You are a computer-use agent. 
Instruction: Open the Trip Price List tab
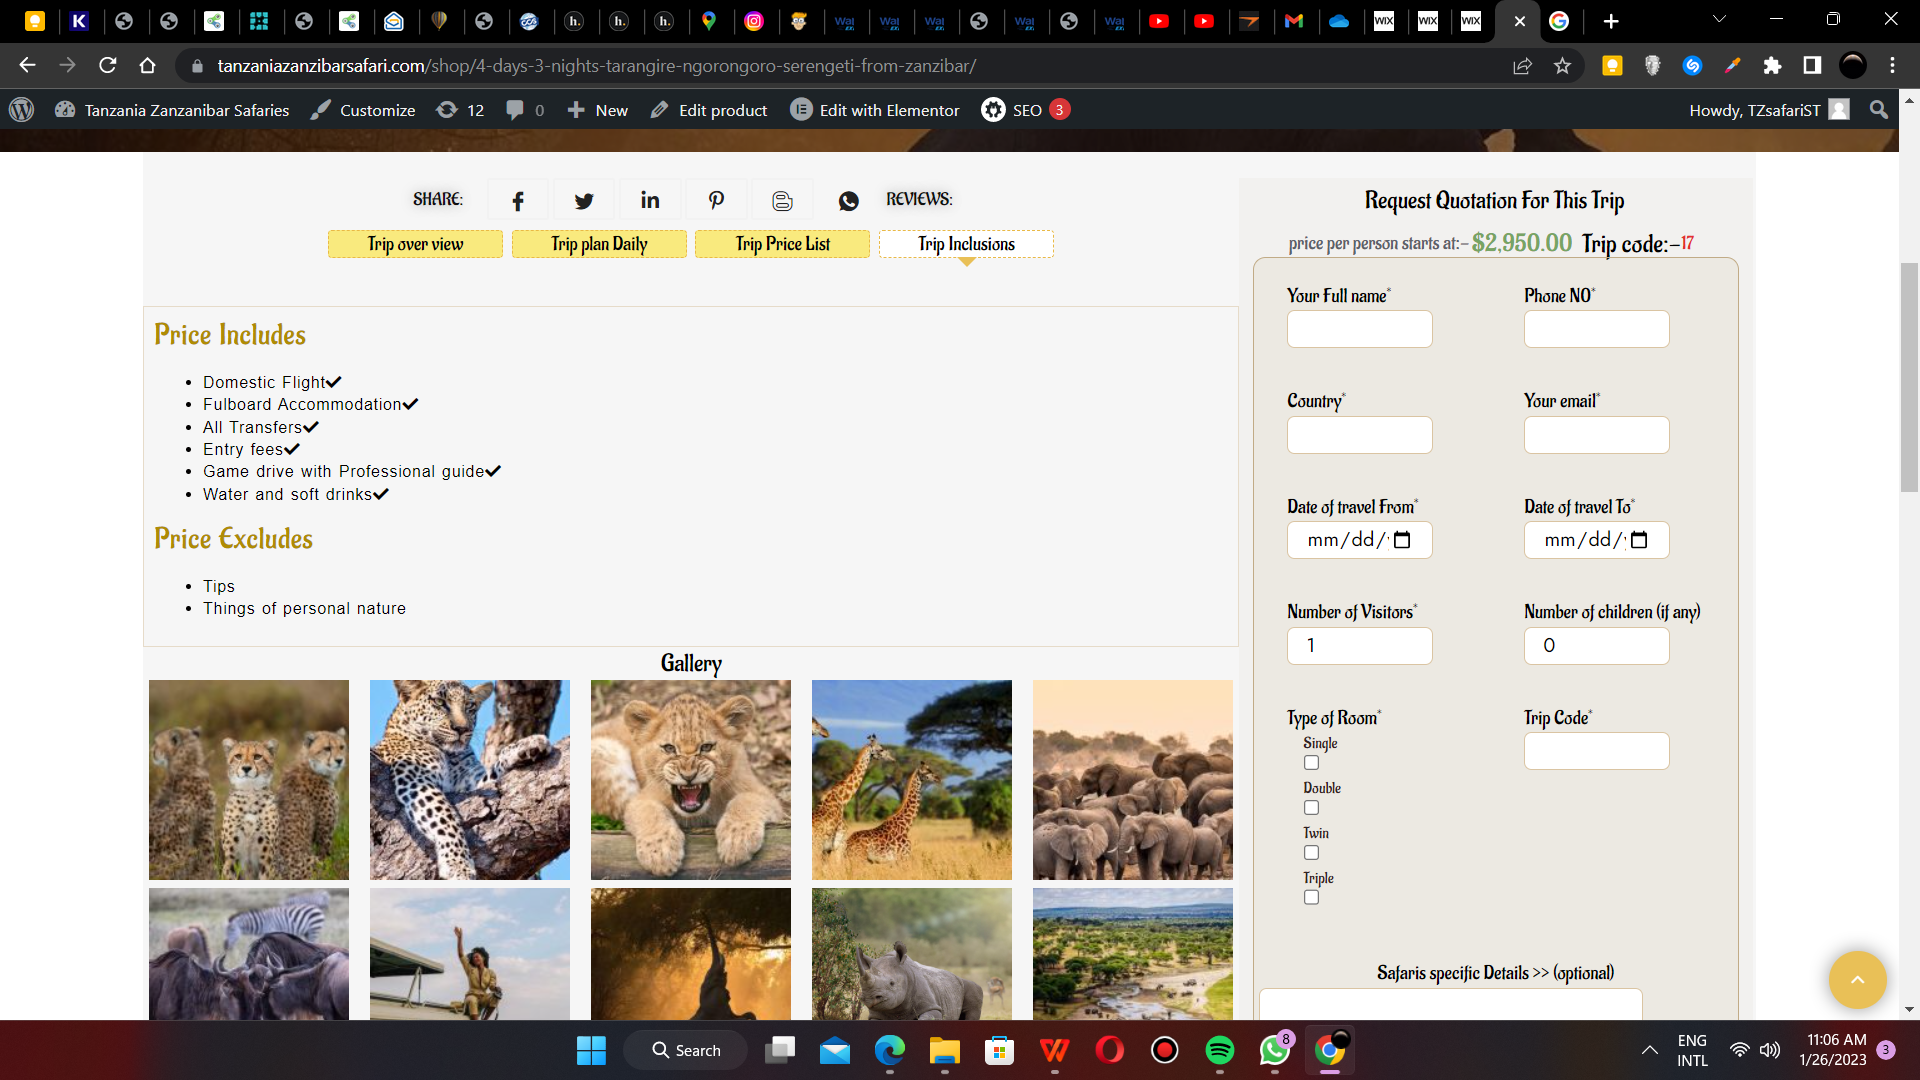(782, 244)
